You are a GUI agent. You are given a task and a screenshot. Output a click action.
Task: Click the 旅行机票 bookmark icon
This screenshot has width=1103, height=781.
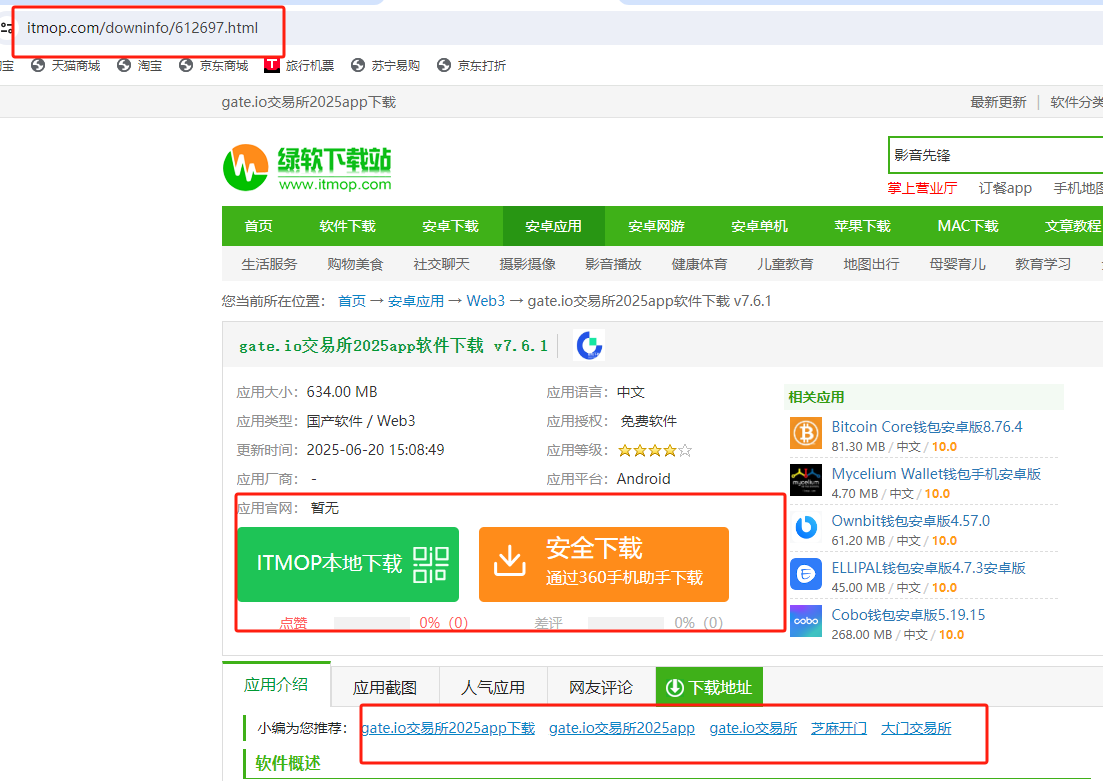pos(271,65)
